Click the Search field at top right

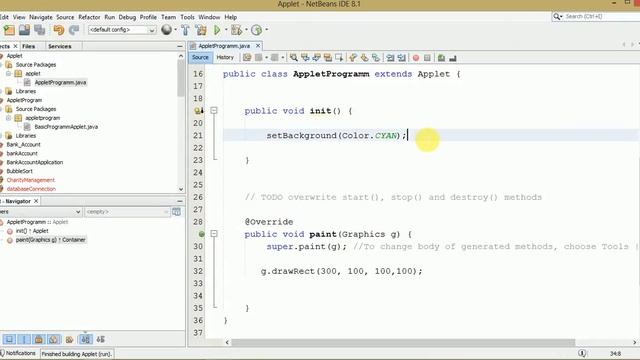[596, 16]
